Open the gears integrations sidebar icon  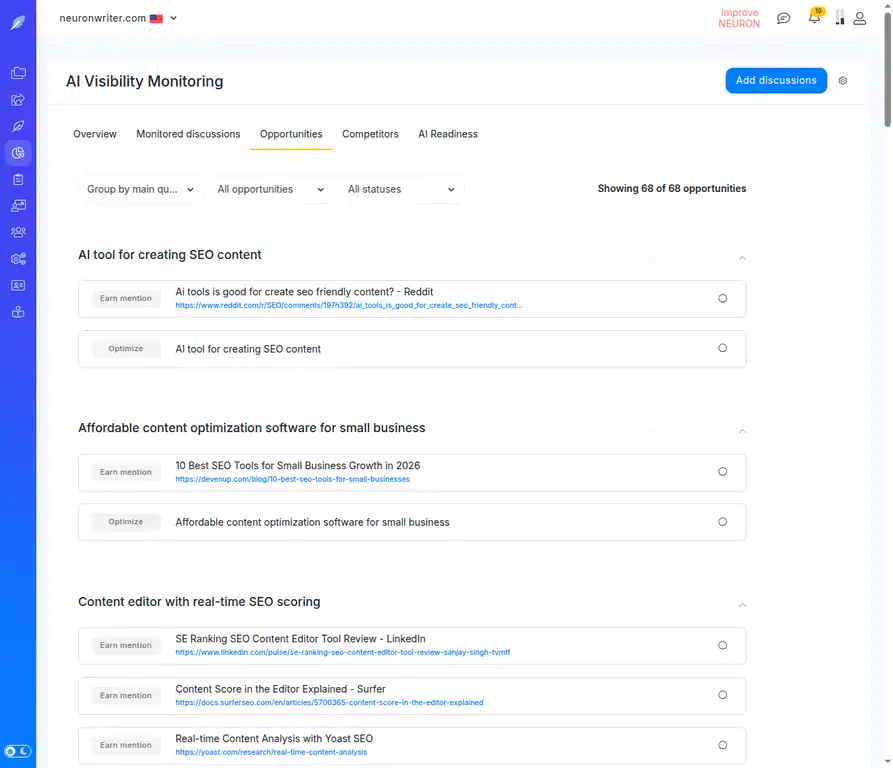click(18, 259)
